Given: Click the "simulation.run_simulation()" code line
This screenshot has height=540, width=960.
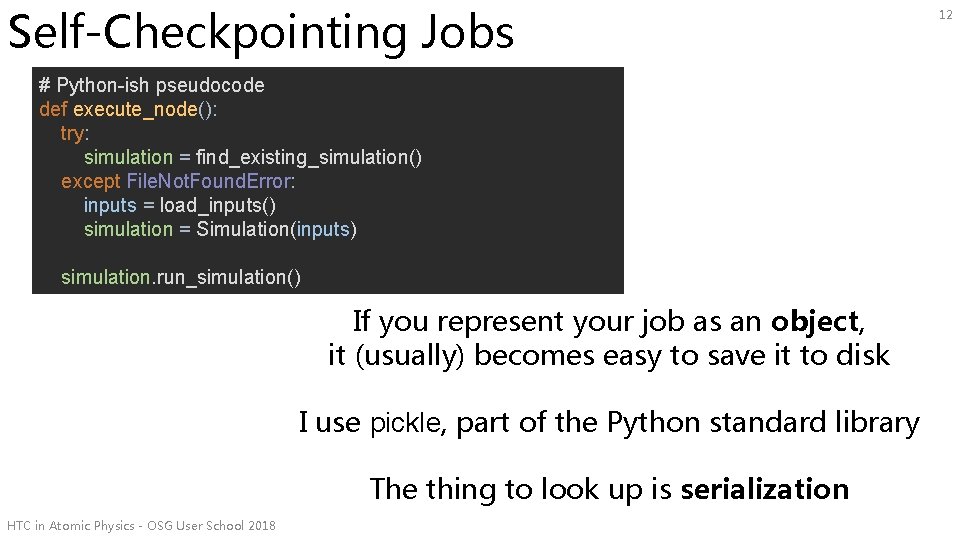Looking at the screenshot, I should pos(180,277).
